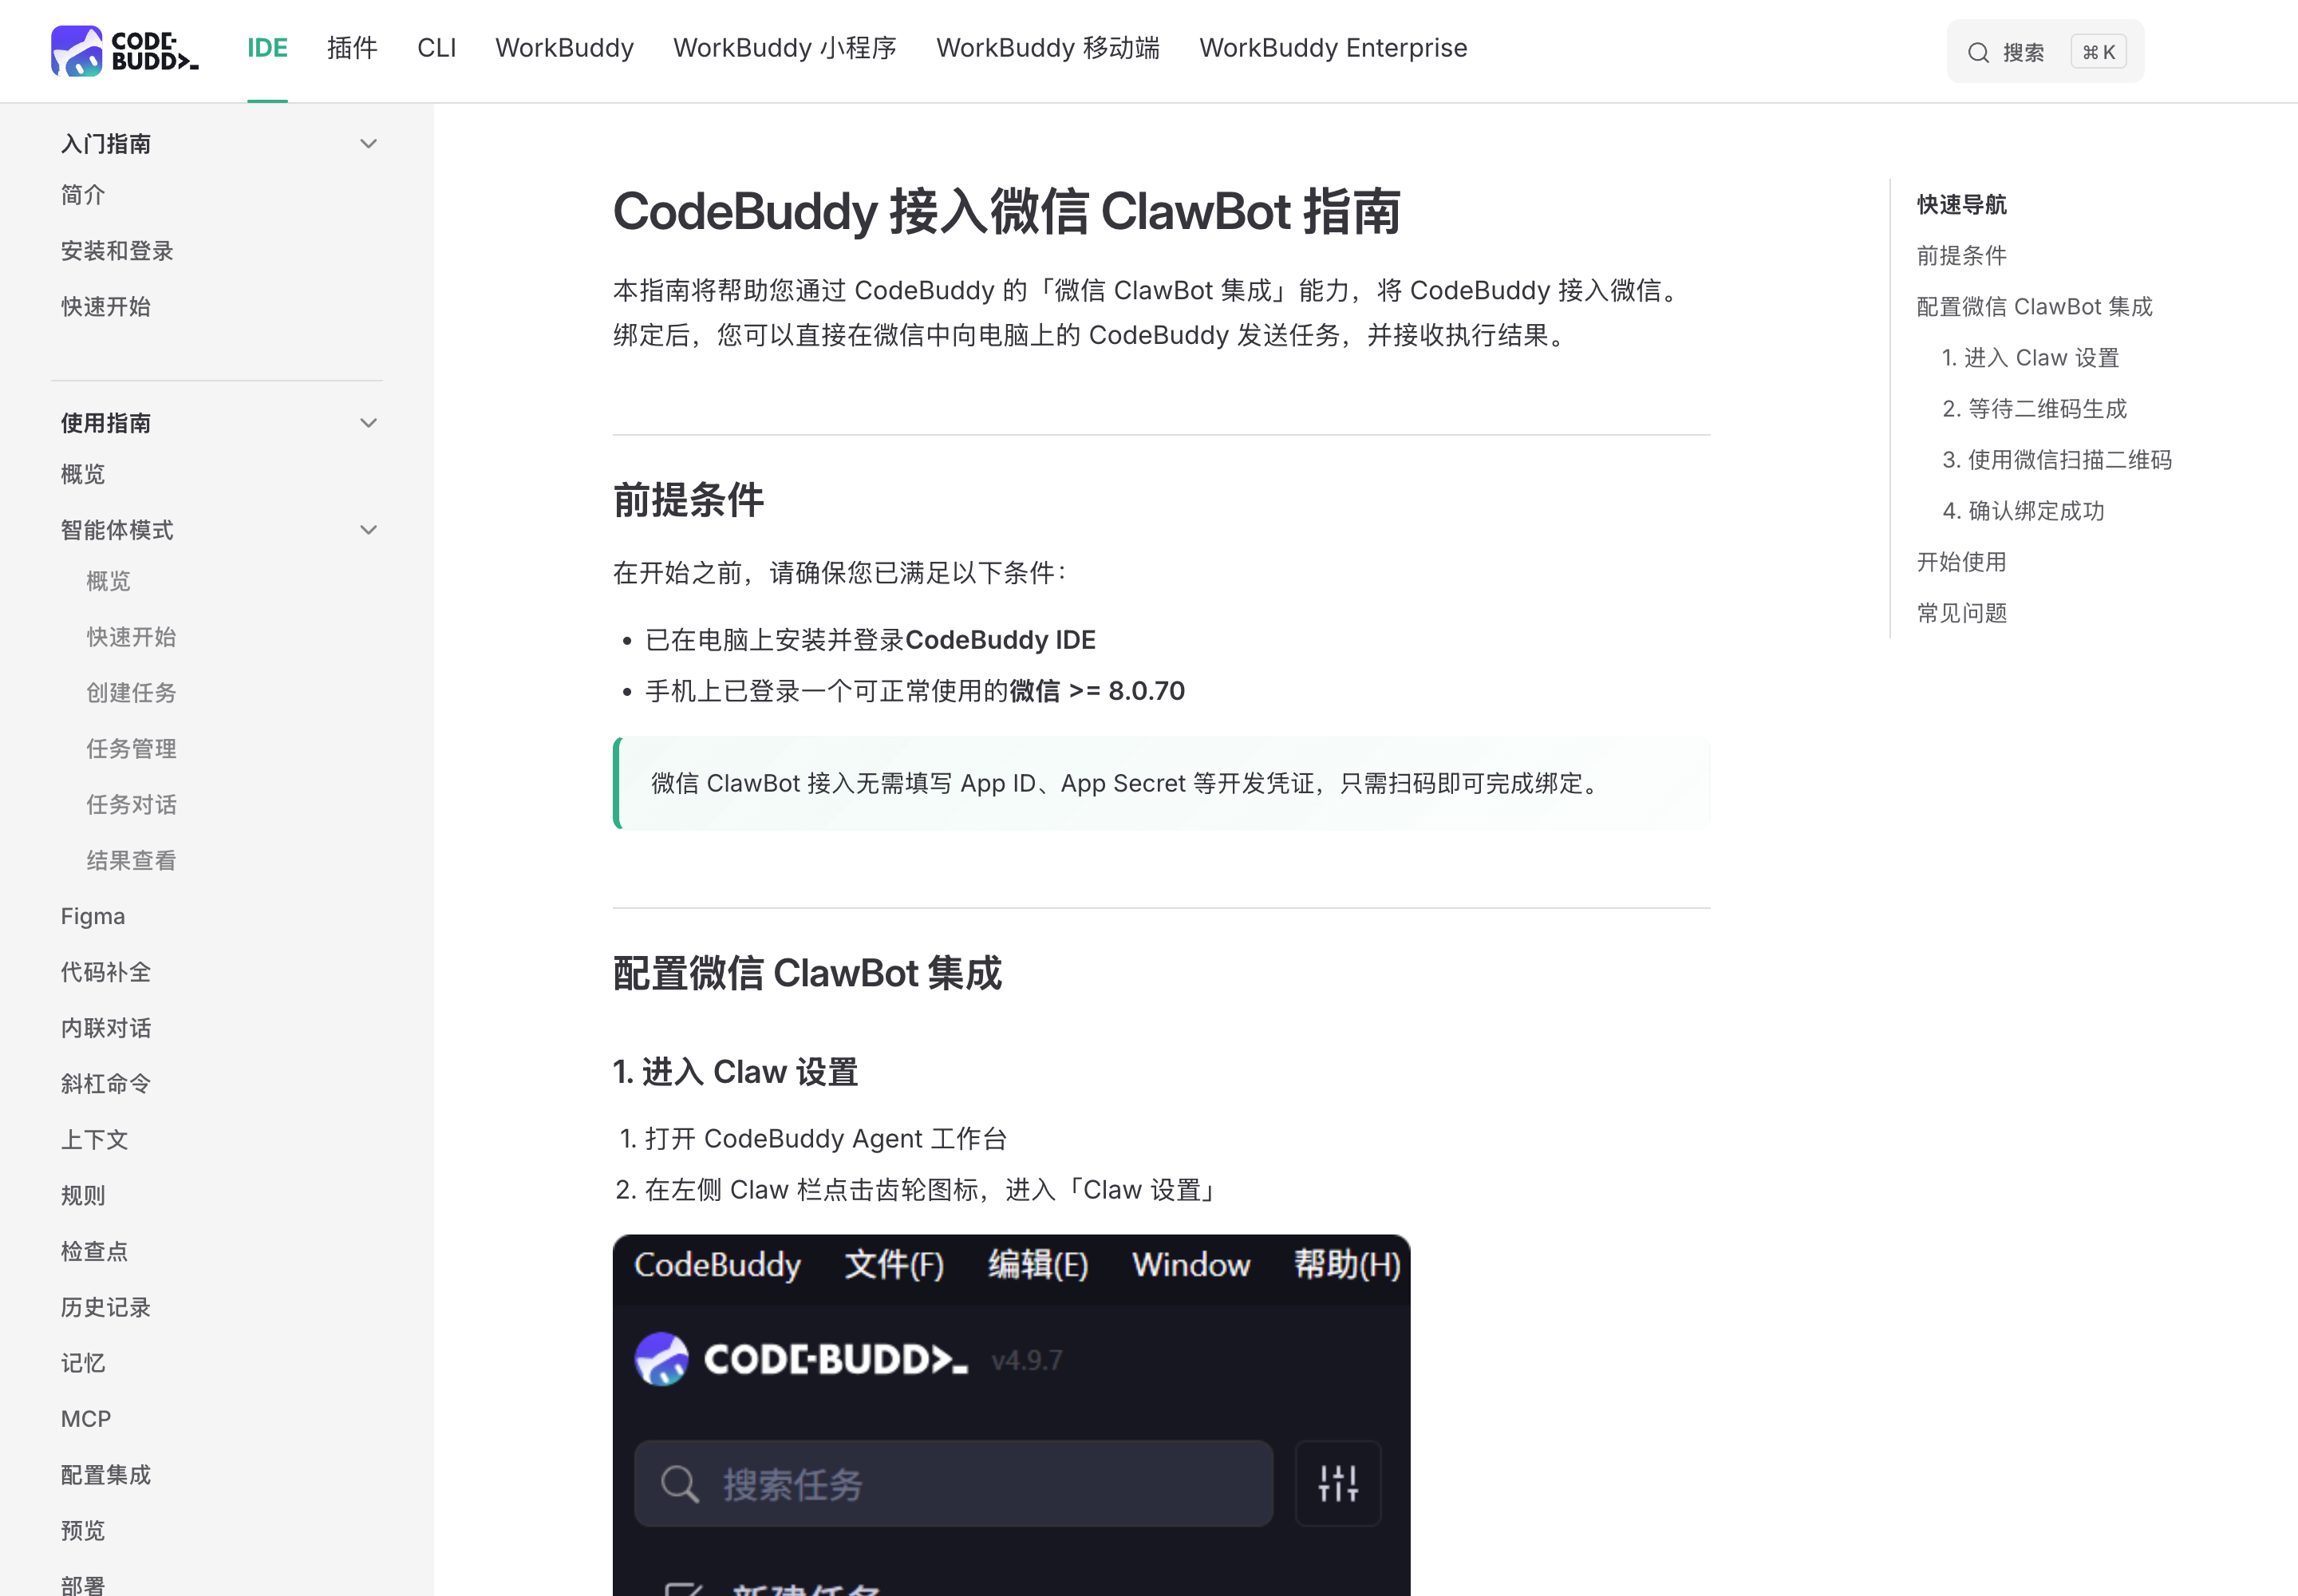Jump to 配置微信 ClawBot 集成 in quick navigation
Image resolution: width=2298 pixels, height=1596 pixels.
point(2034,307)
